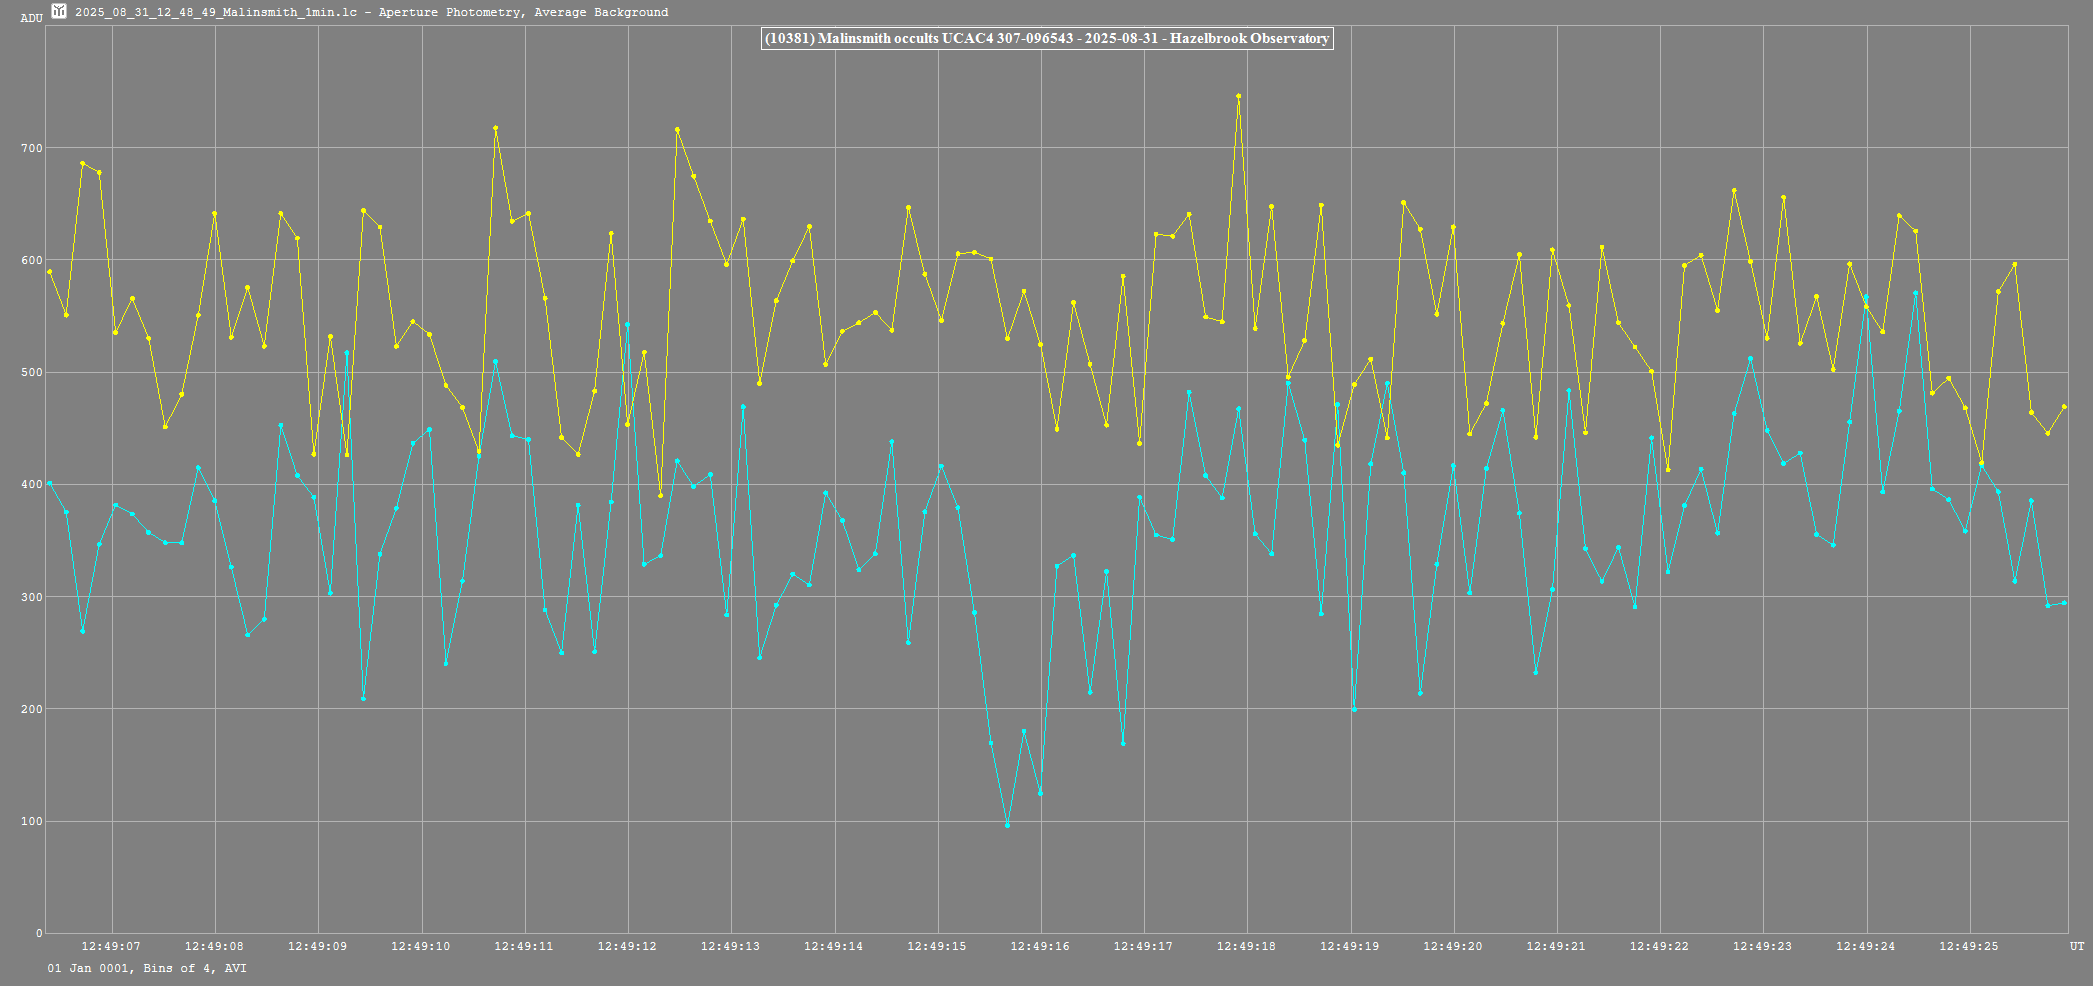Click the Malinsmith occultation chart title box
This screenshot has width=2093, height=986.
click(x=1046, y=38)
